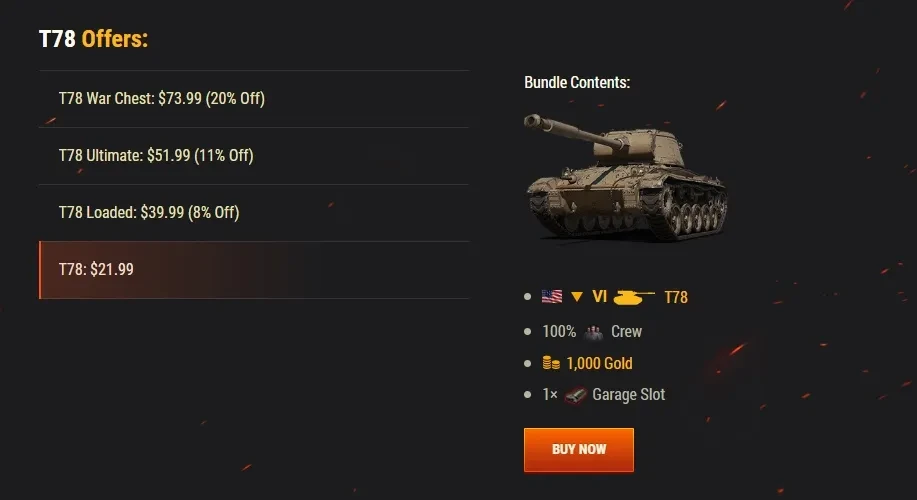Click the T78 Offers heading
Image resolution: width=917 pixels, height=500 pixels.
point(93,39)
